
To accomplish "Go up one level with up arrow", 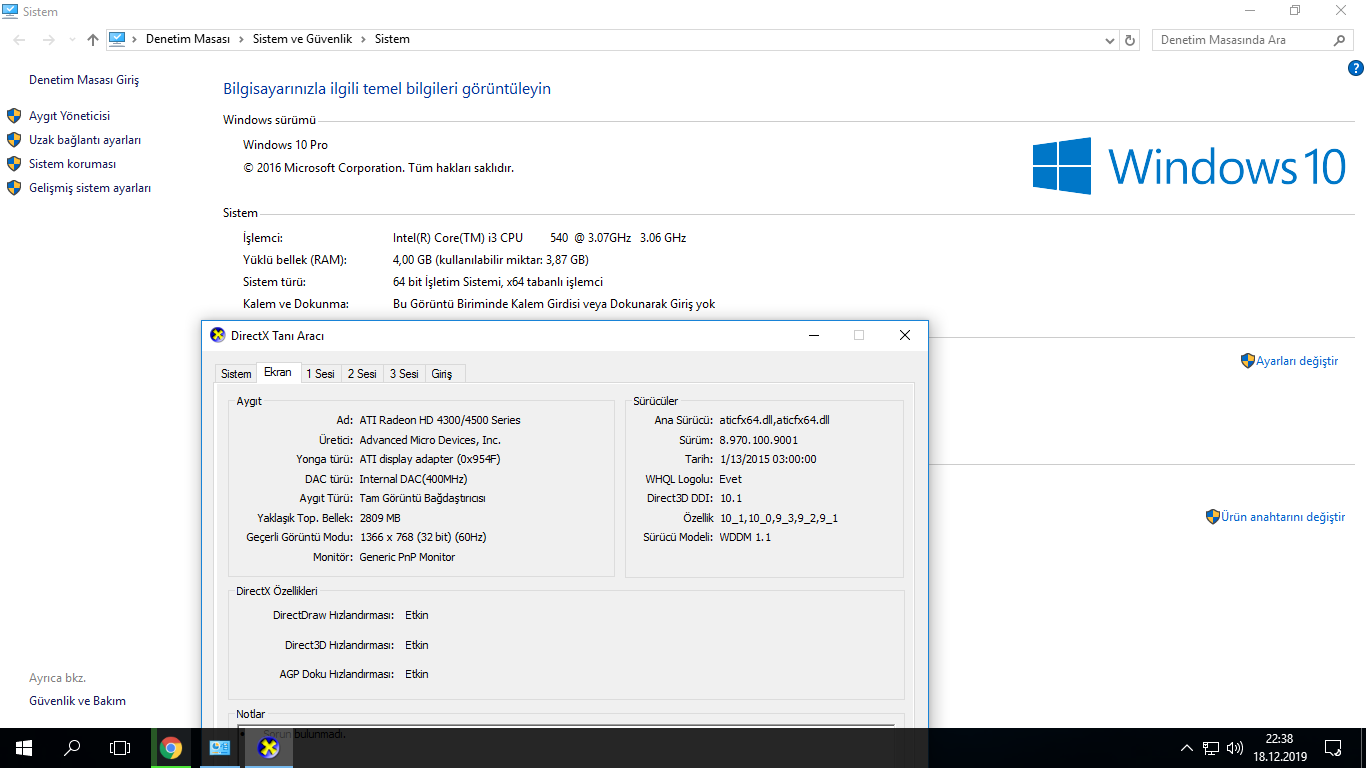I will [93, 40].
